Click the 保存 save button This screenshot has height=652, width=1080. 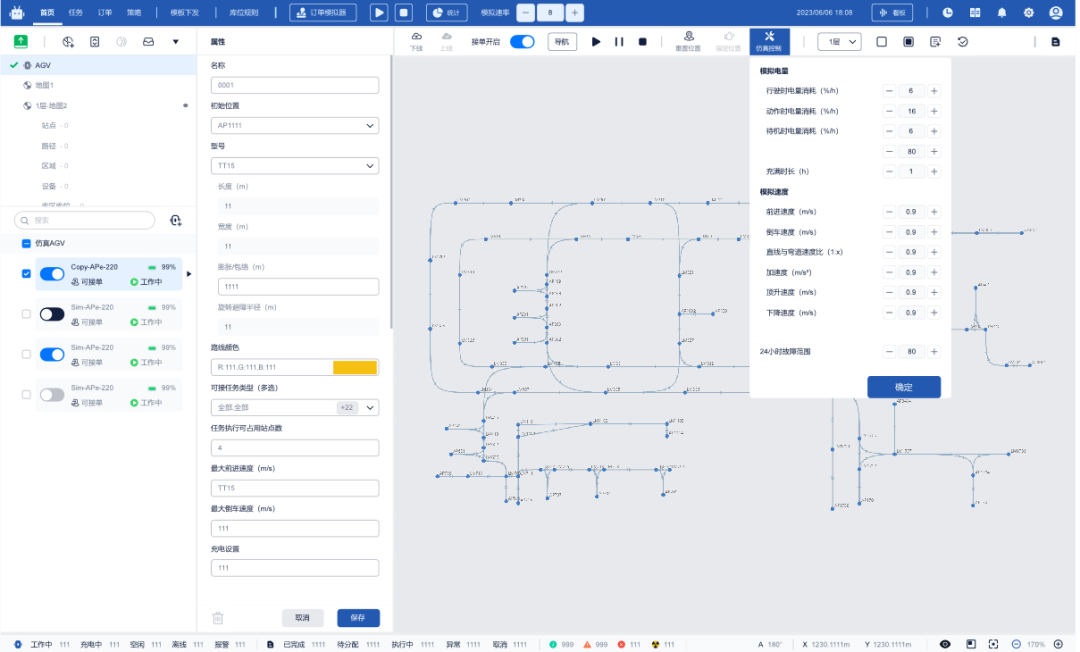358,618
